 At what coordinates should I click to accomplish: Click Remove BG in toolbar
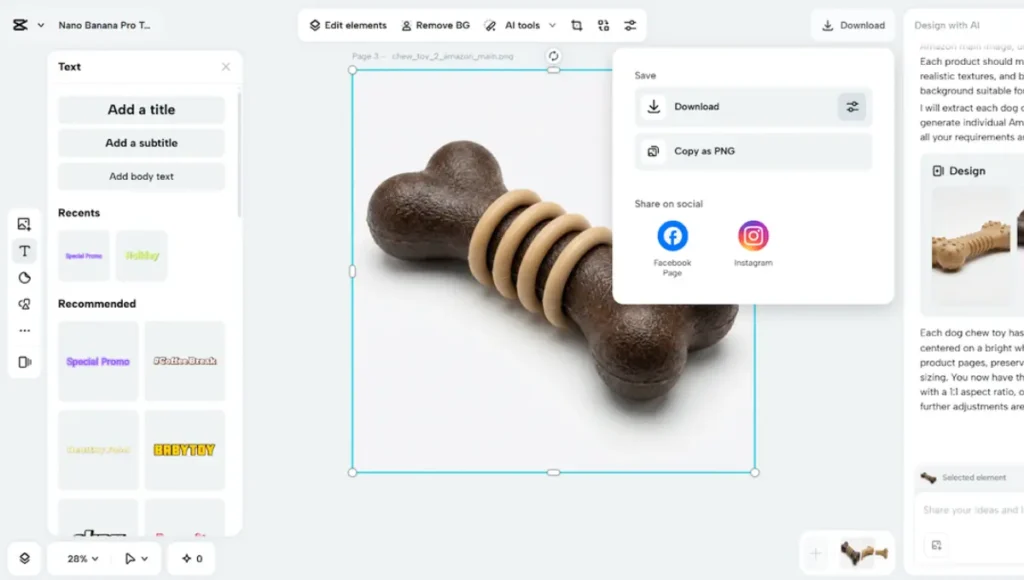click(435, 25)
